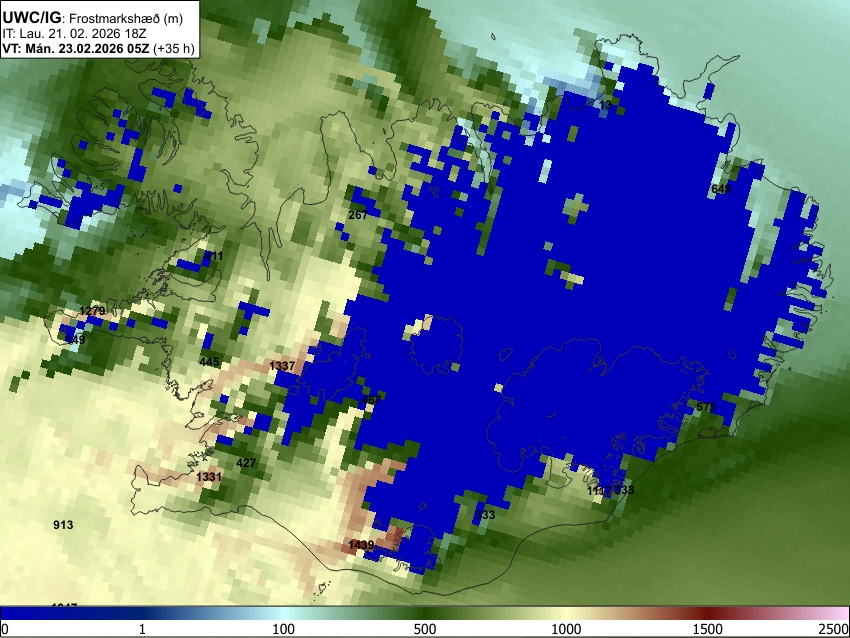Click the color scale label '0'

(5, 629)
